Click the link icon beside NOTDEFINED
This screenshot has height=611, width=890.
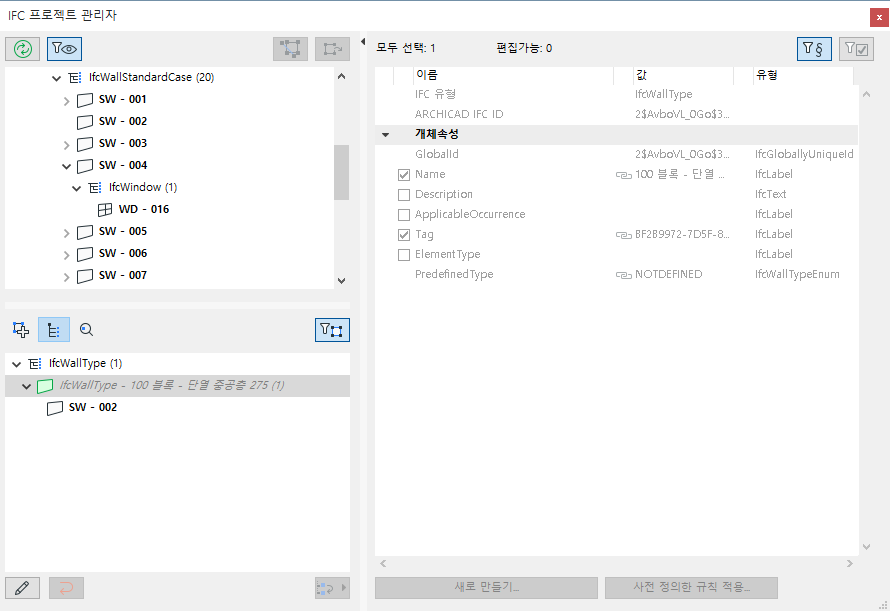click(x=624, y=275)
